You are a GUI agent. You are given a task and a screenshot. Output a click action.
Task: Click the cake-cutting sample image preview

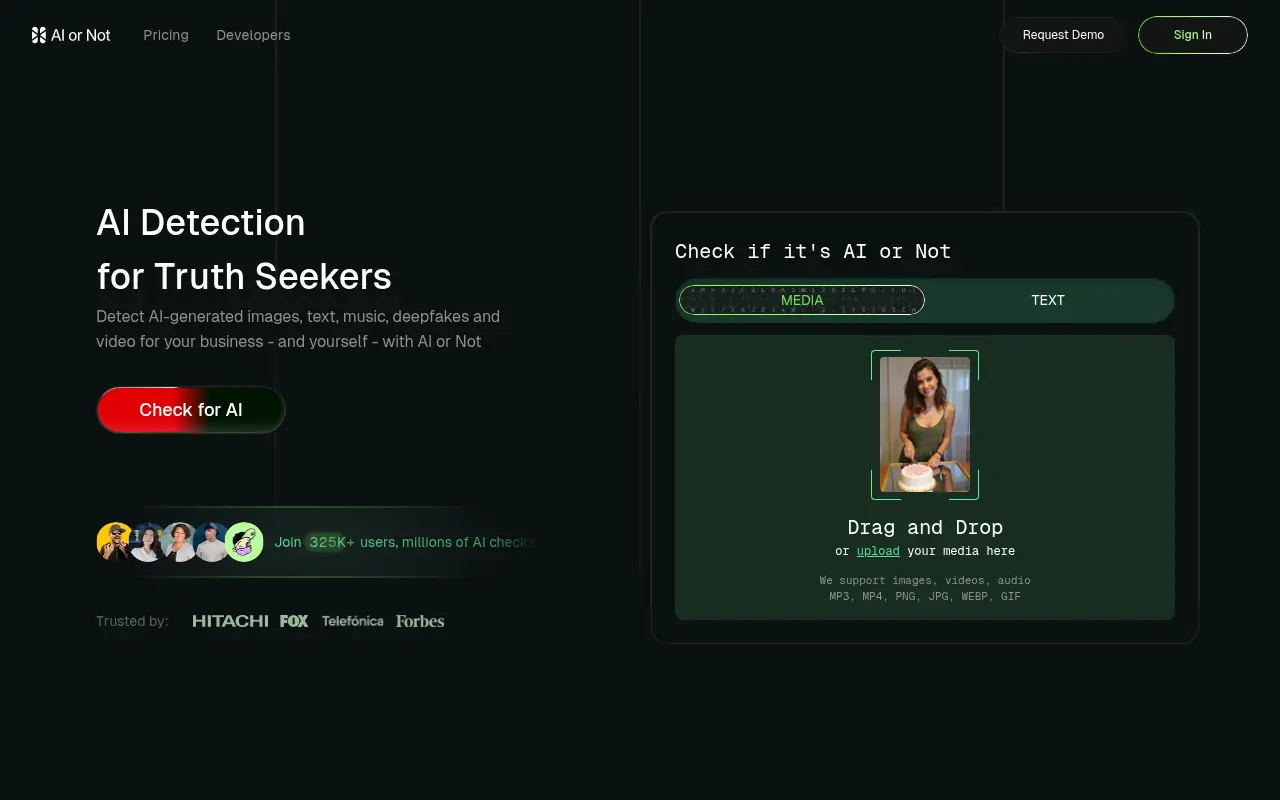point(925,425)
